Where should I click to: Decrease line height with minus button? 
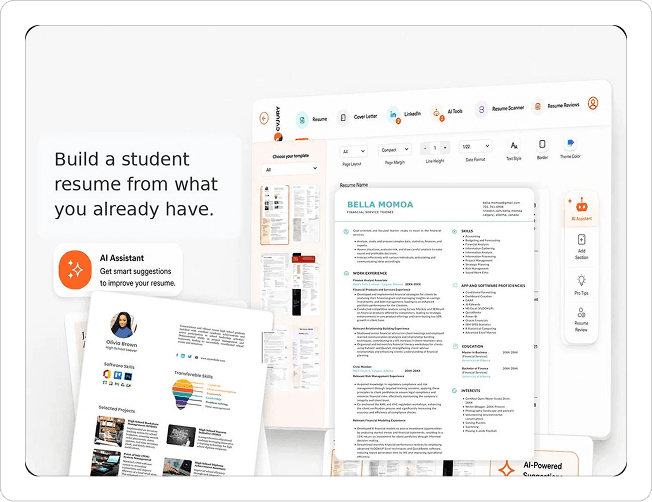coord(425,148)
